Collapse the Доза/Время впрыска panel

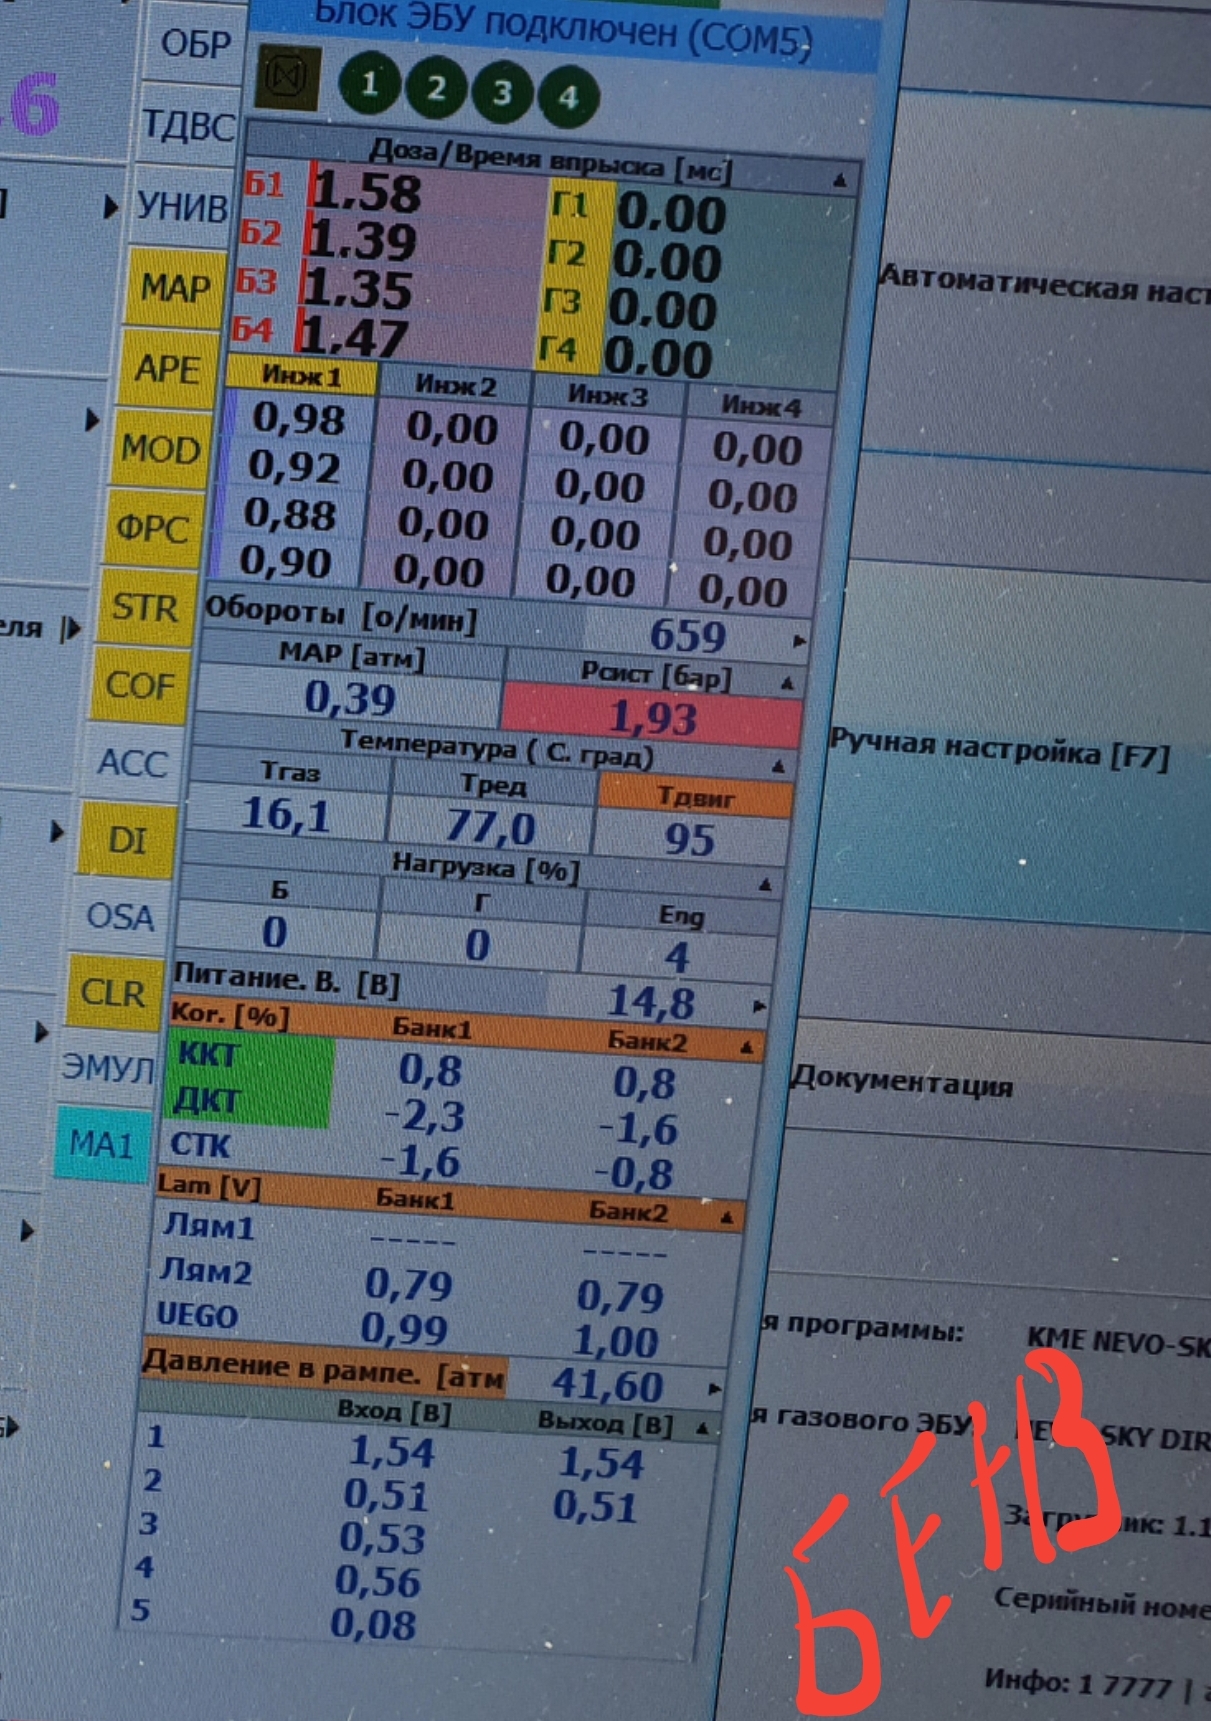[x=839, y=181]
